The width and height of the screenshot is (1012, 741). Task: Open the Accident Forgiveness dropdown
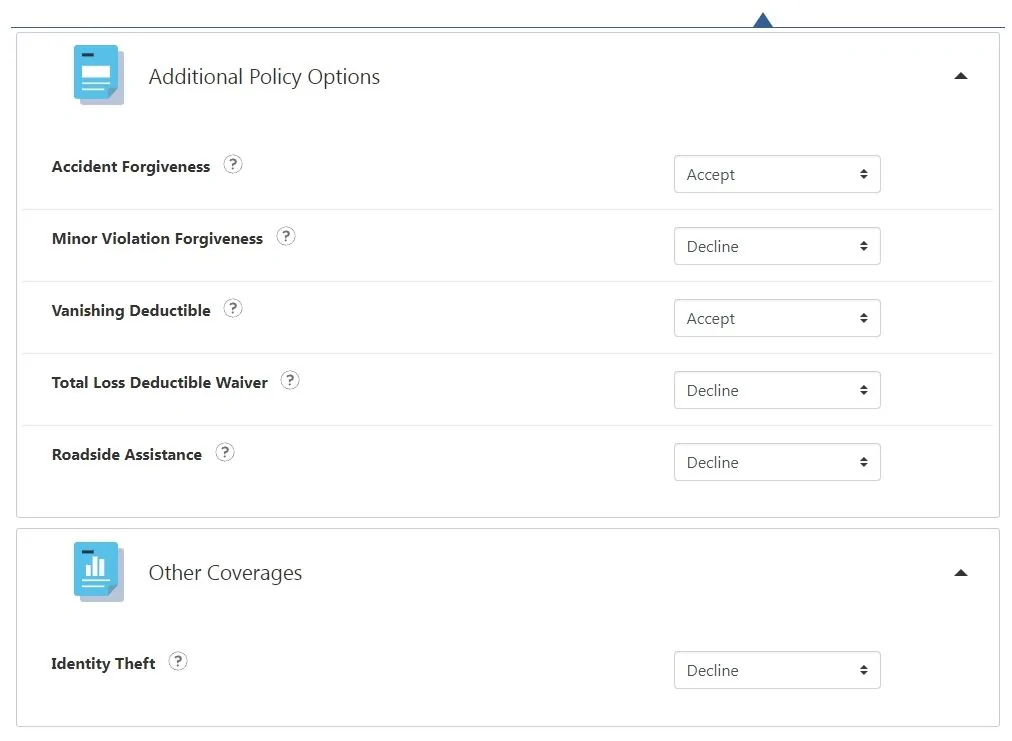[x=777, y=174]
